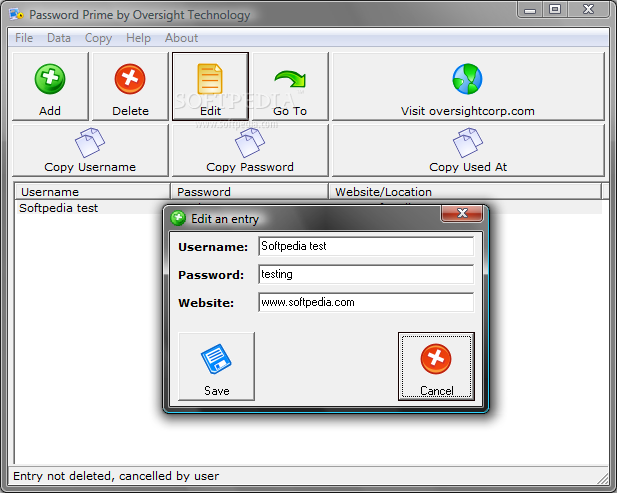This screenshot has width=617, height=493.
Task: Save the entry with the floppy disk button
Action: 216,366
